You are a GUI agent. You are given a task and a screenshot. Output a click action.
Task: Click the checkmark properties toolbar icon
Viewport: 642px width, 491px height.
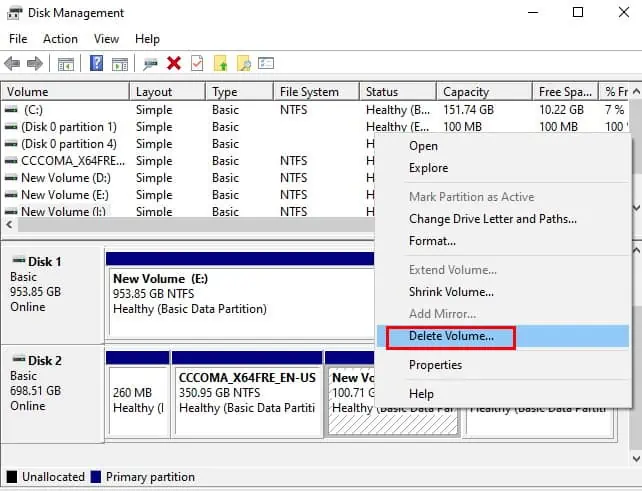pyautogui.click(x=197, y=63)
